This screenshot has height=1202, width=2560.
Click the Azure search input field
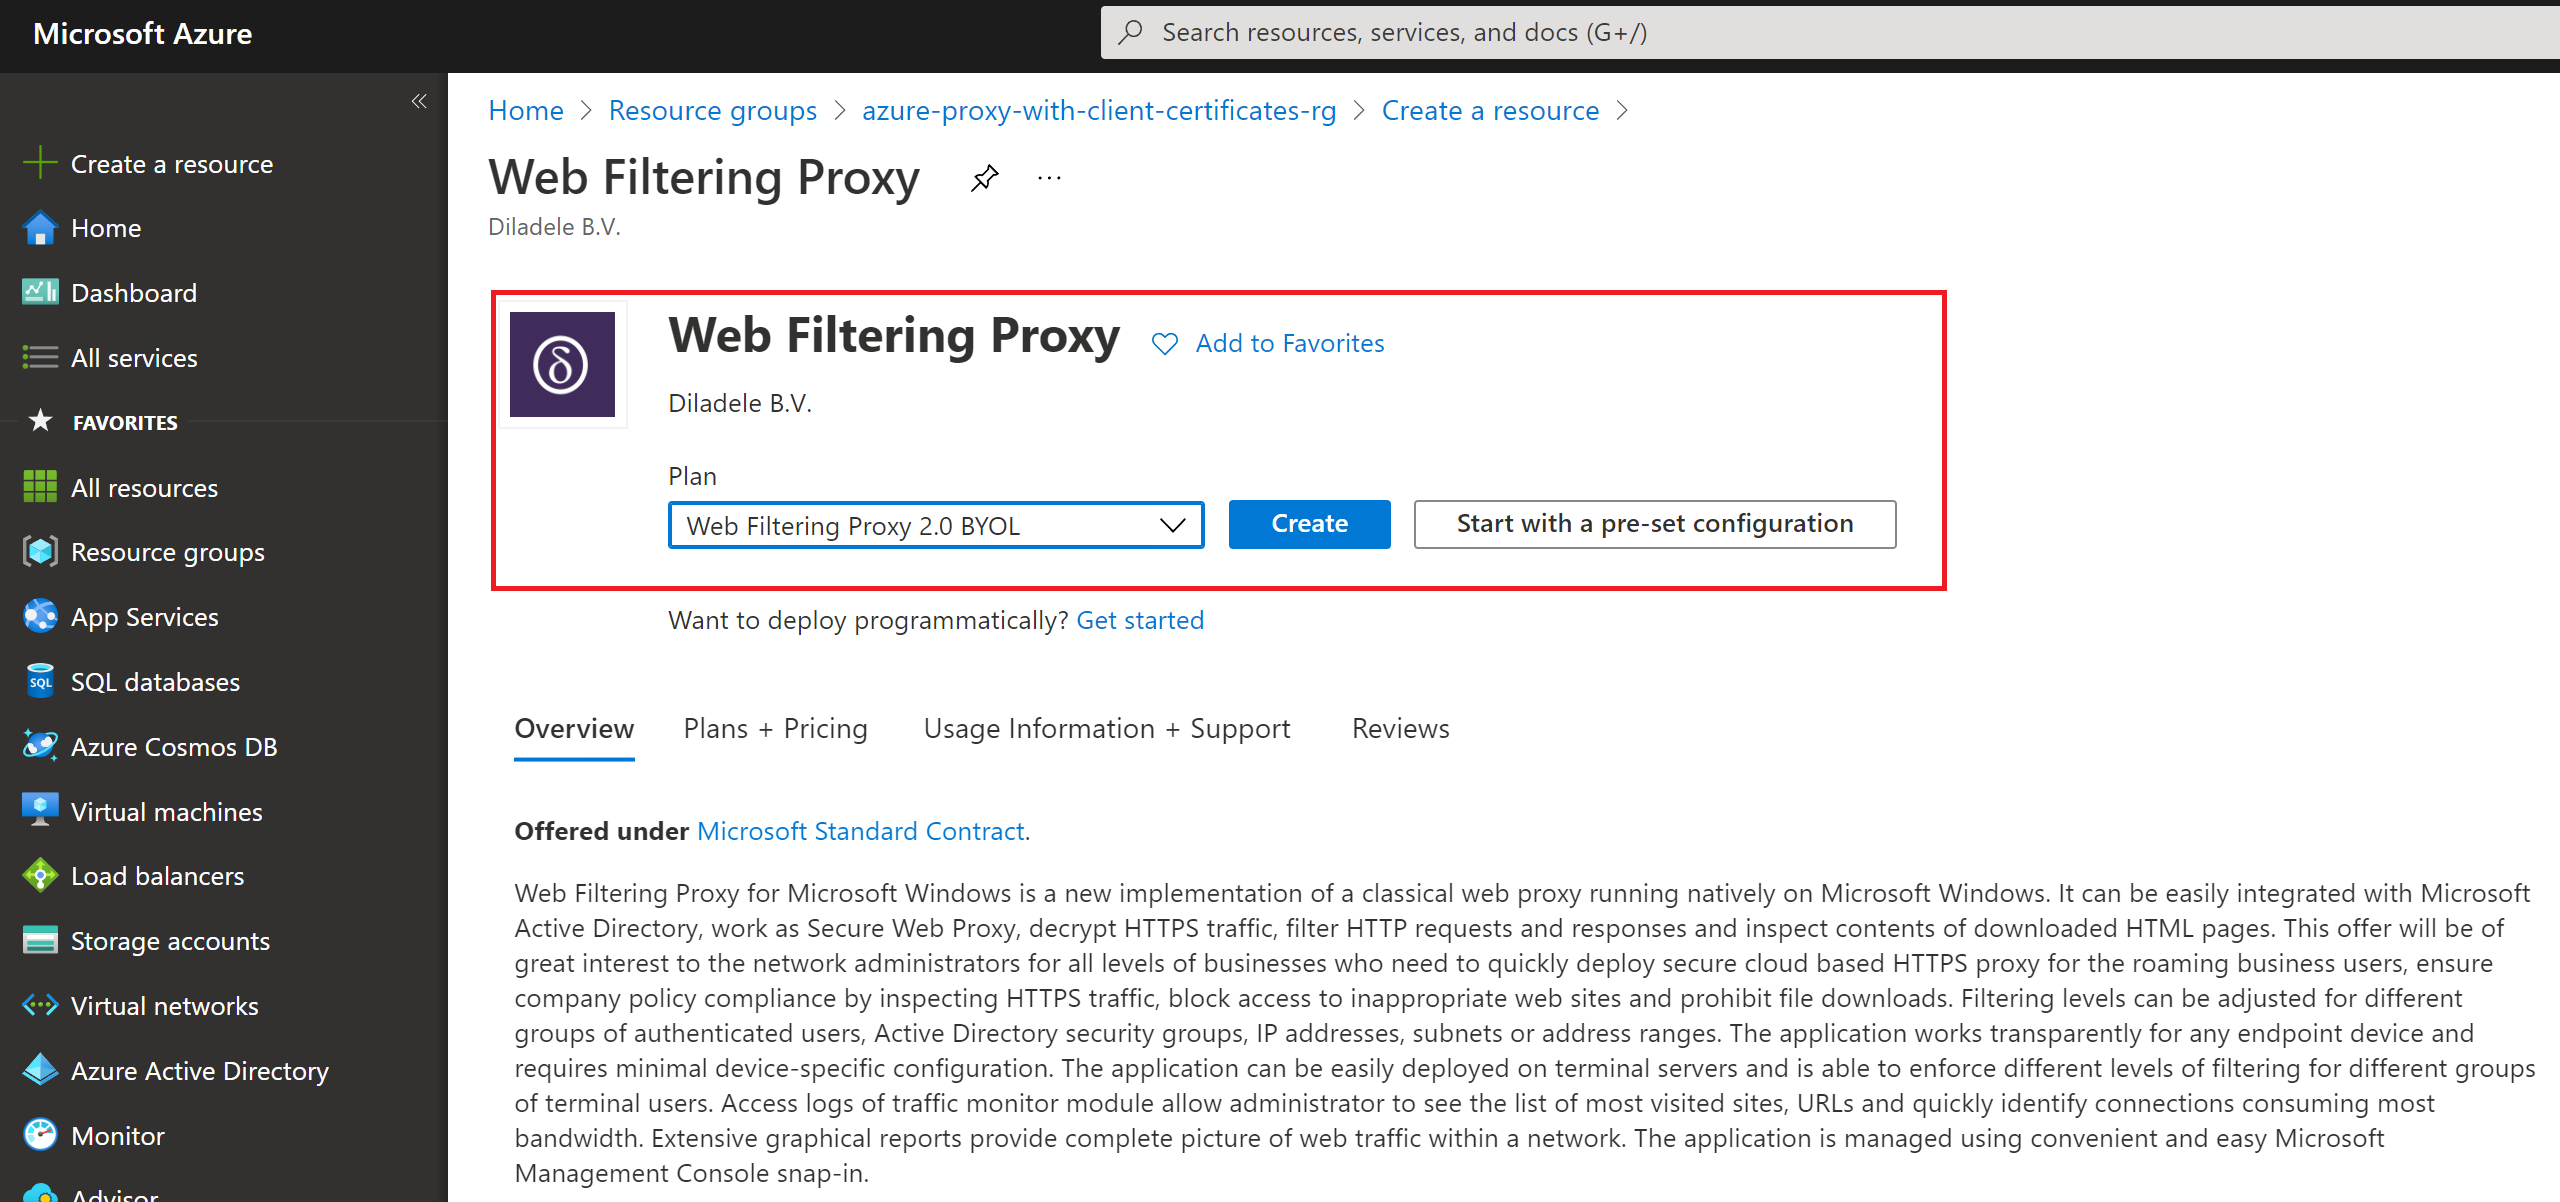point(1830,32)
